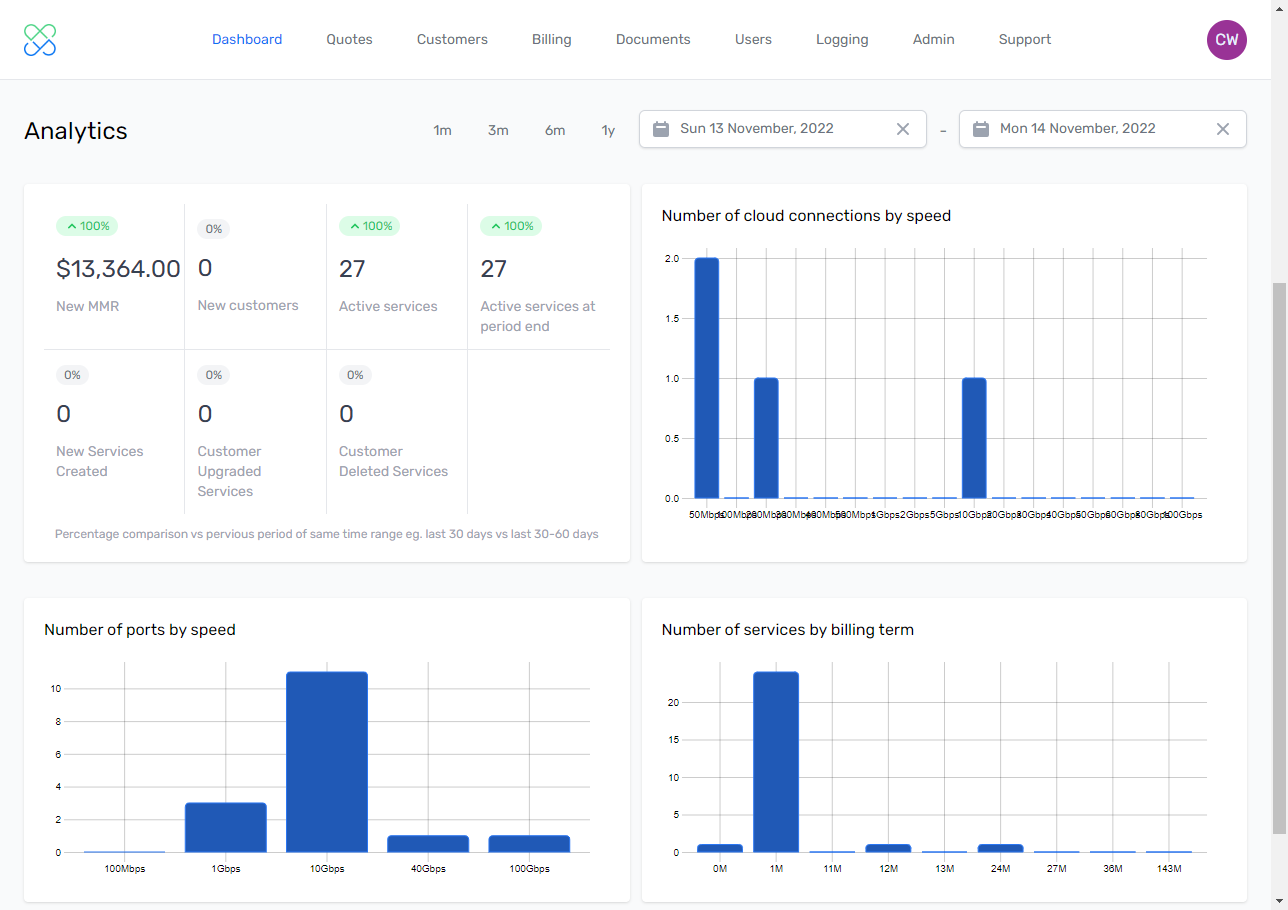Clear the Mon 14 November end date
Image resolution: width=1288 pixels, height=910 pixels.
[x=1222, y=129]
